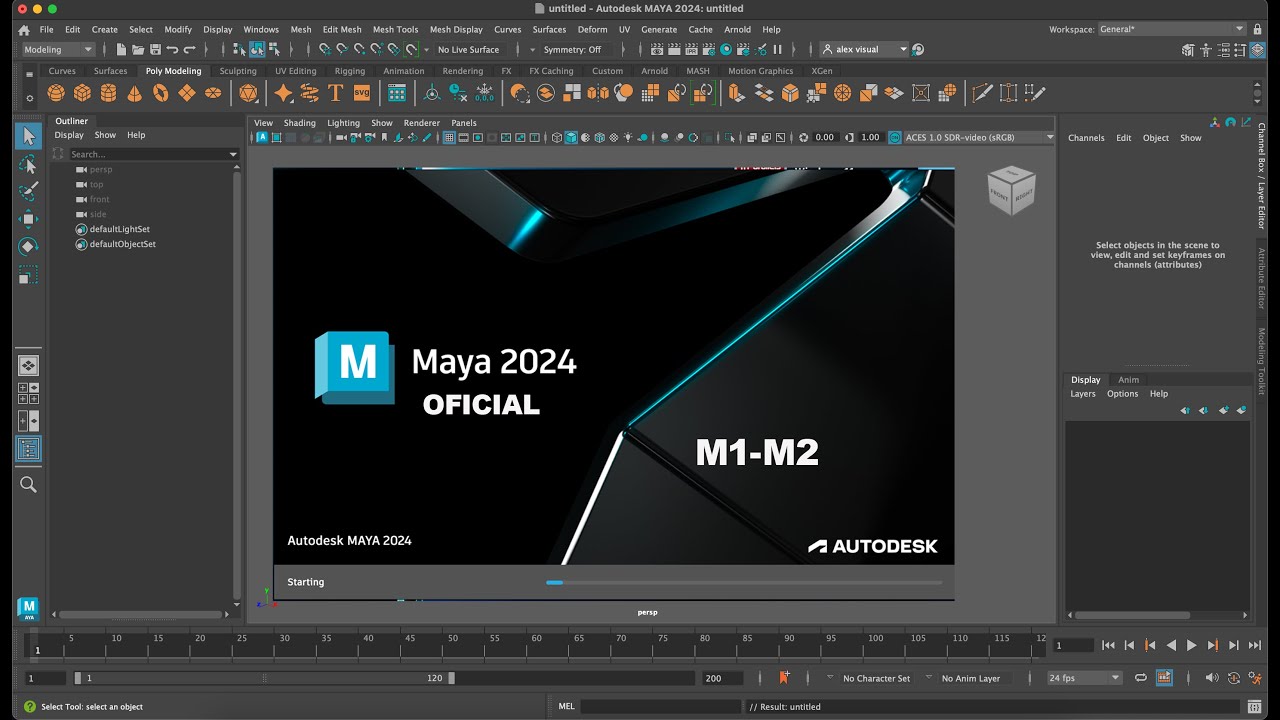Create a new scene with the status line icon

click(x=121, y=49)
